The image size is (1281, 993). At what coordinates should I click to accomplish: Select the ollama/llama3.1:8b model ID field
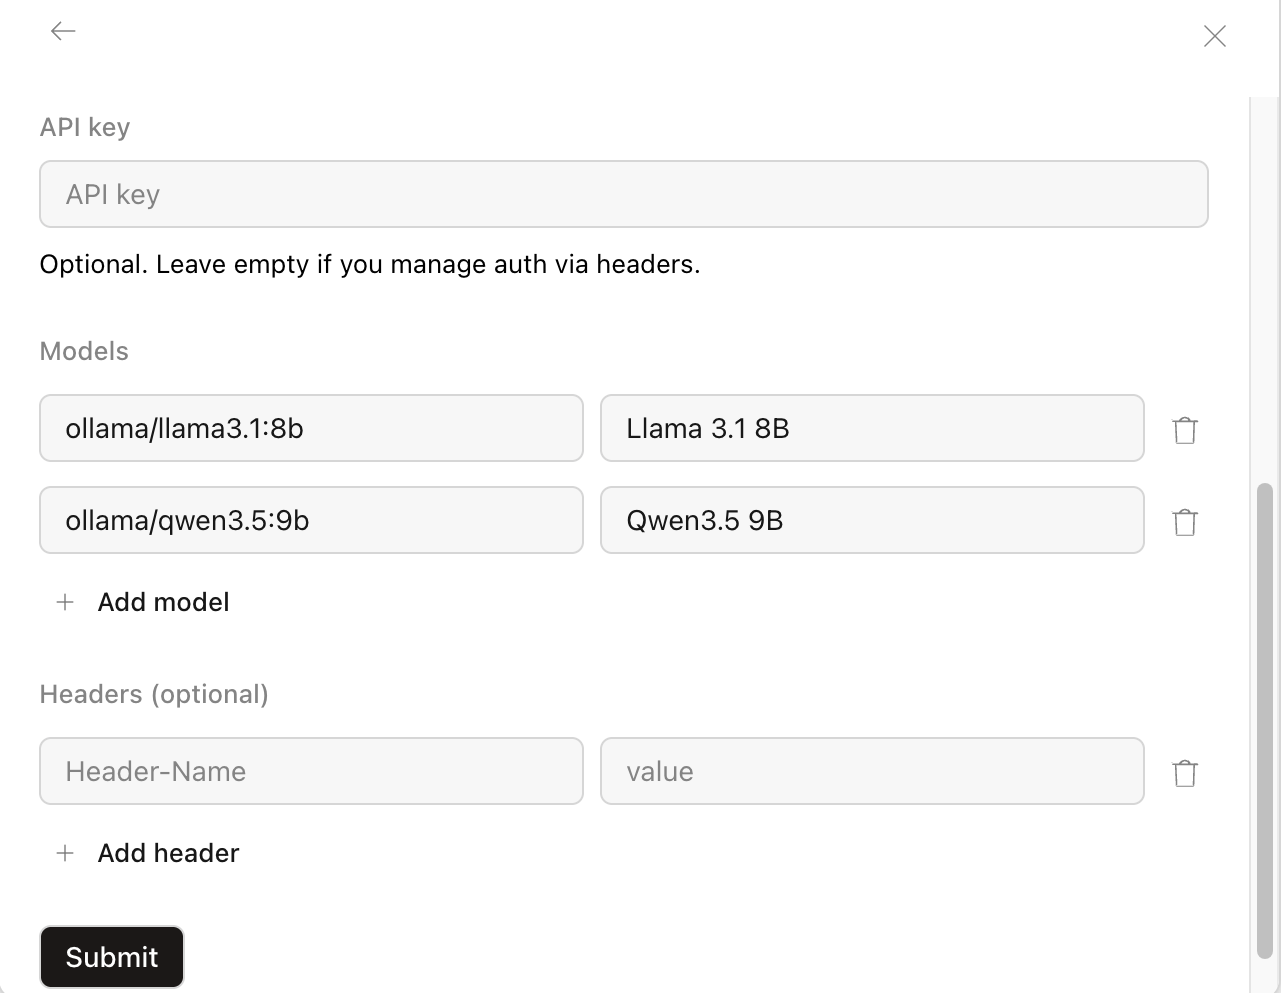311,429
